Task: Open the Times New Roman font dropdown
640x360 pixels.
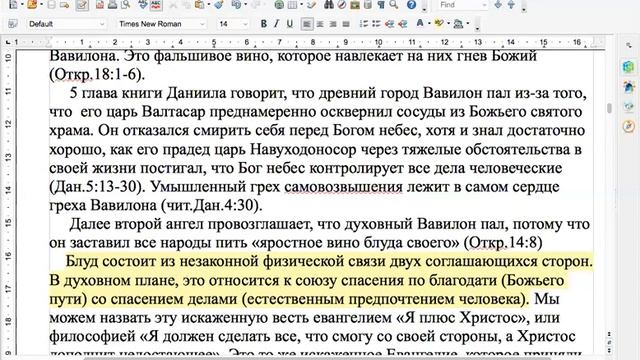Action: (x=202, y=24)
